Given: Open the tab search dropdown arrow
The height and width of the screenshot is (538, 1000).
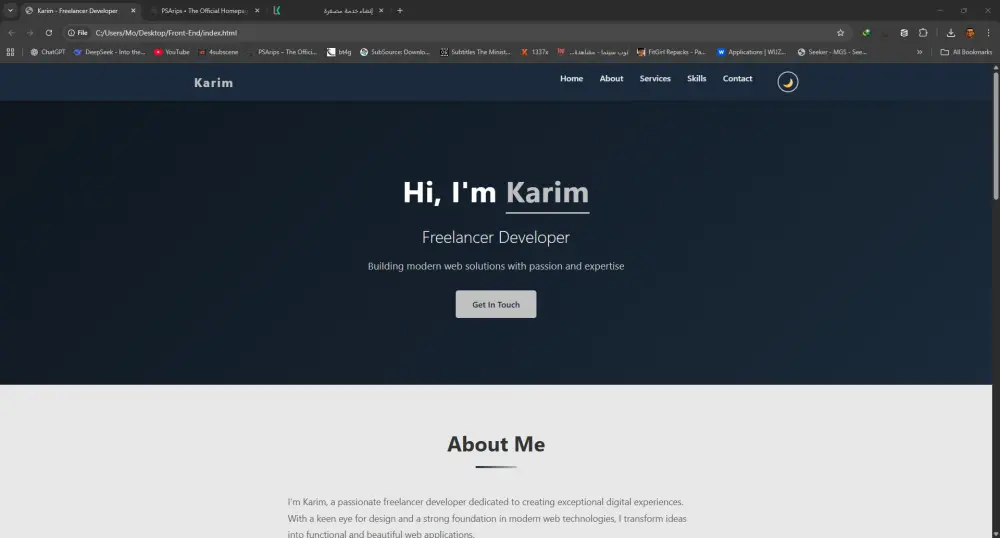Looking at the screenshot, I should (x=10, y=11).
